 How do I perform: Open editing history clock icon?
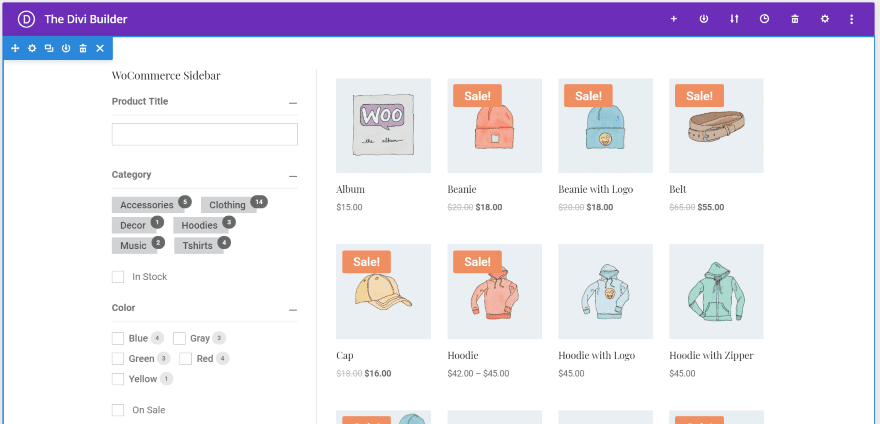coord(764,19)
